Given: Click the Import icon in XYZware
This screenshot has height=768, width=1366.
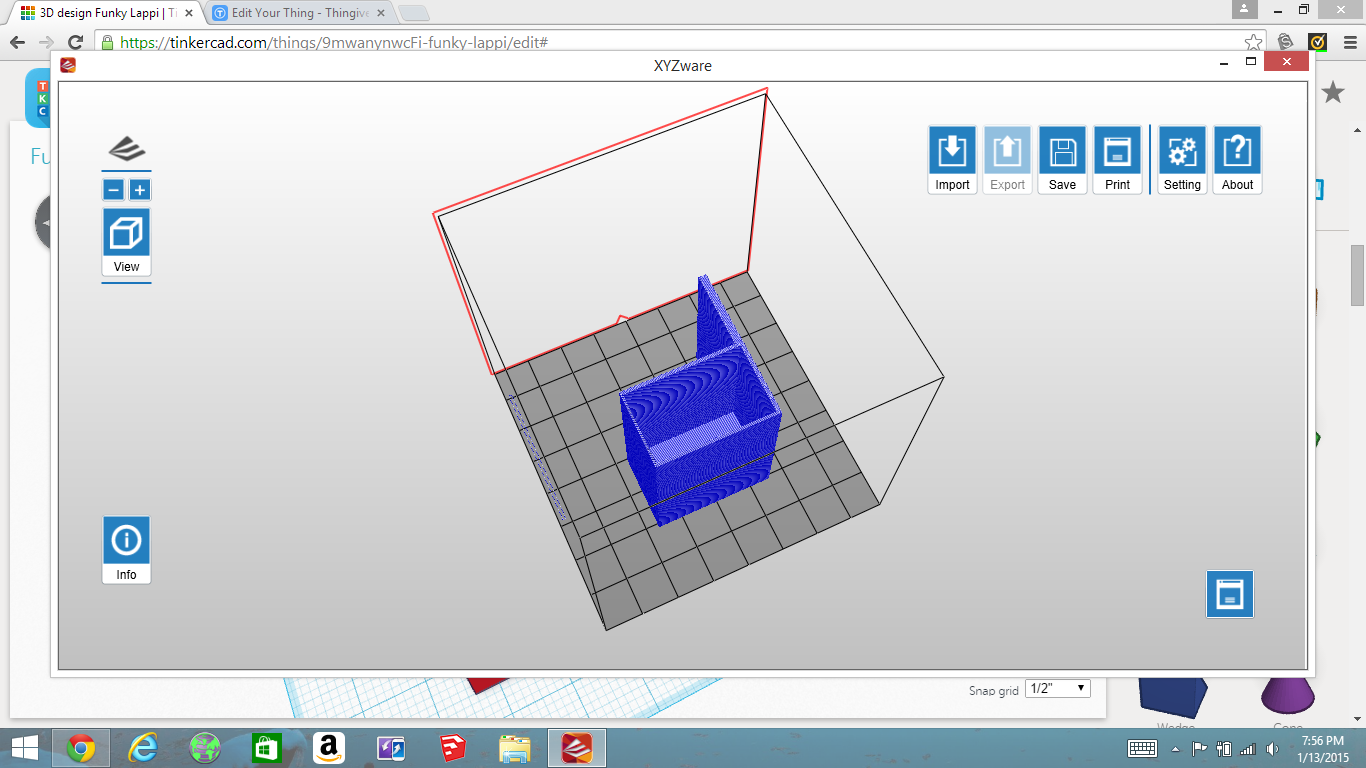Looking at the screenshot, I should point(952,152).
